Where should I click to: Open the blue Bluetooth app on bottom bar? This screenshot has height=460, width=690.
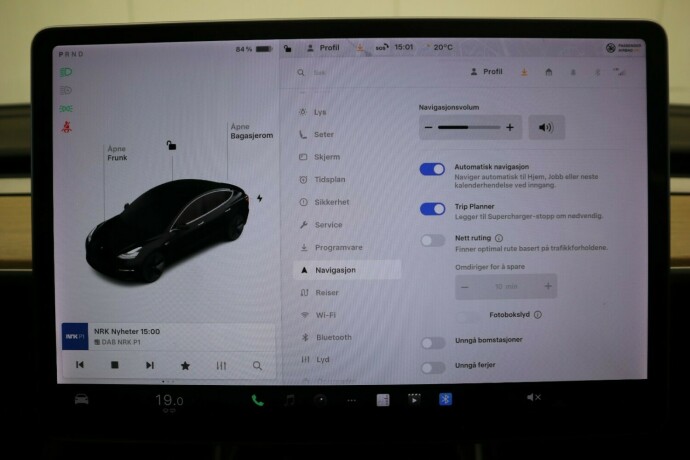[445, 399]
